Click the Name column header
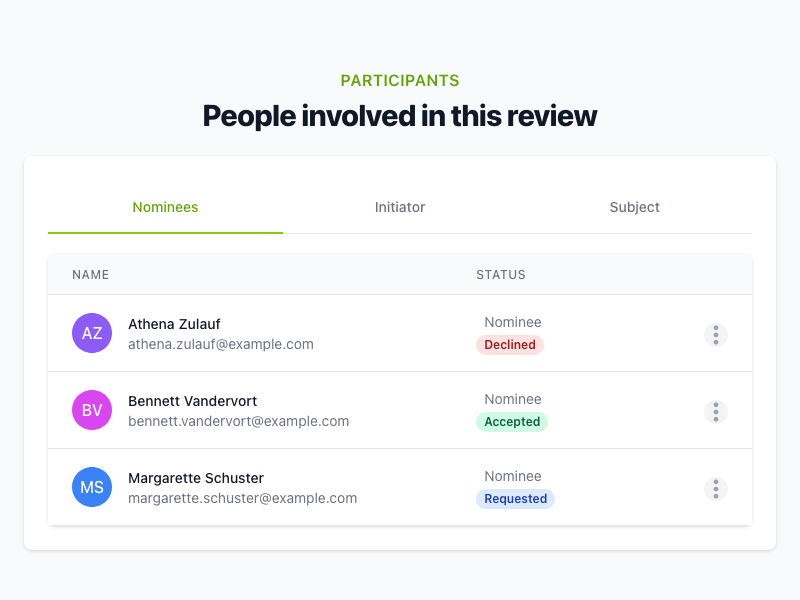 click(91, 275)
